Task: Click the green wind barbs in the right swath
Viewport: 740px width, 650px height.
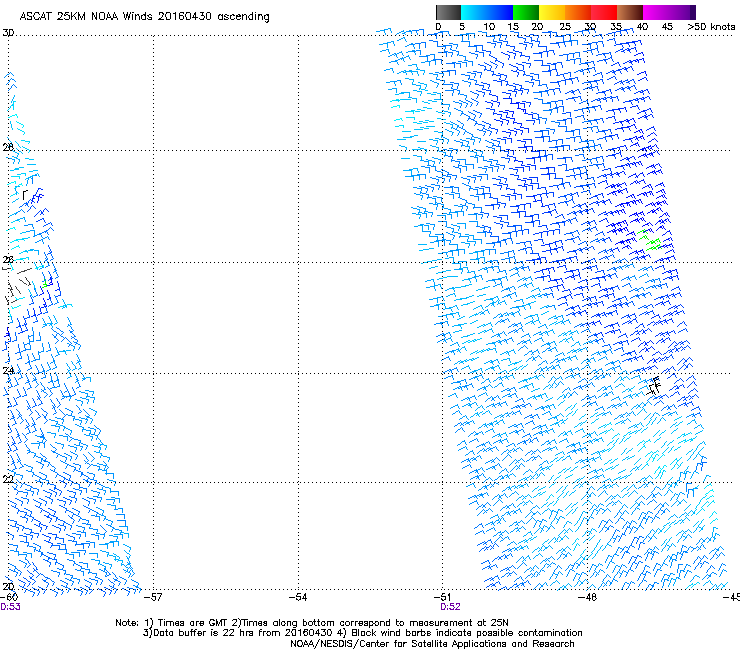Action: click(649, 240)
